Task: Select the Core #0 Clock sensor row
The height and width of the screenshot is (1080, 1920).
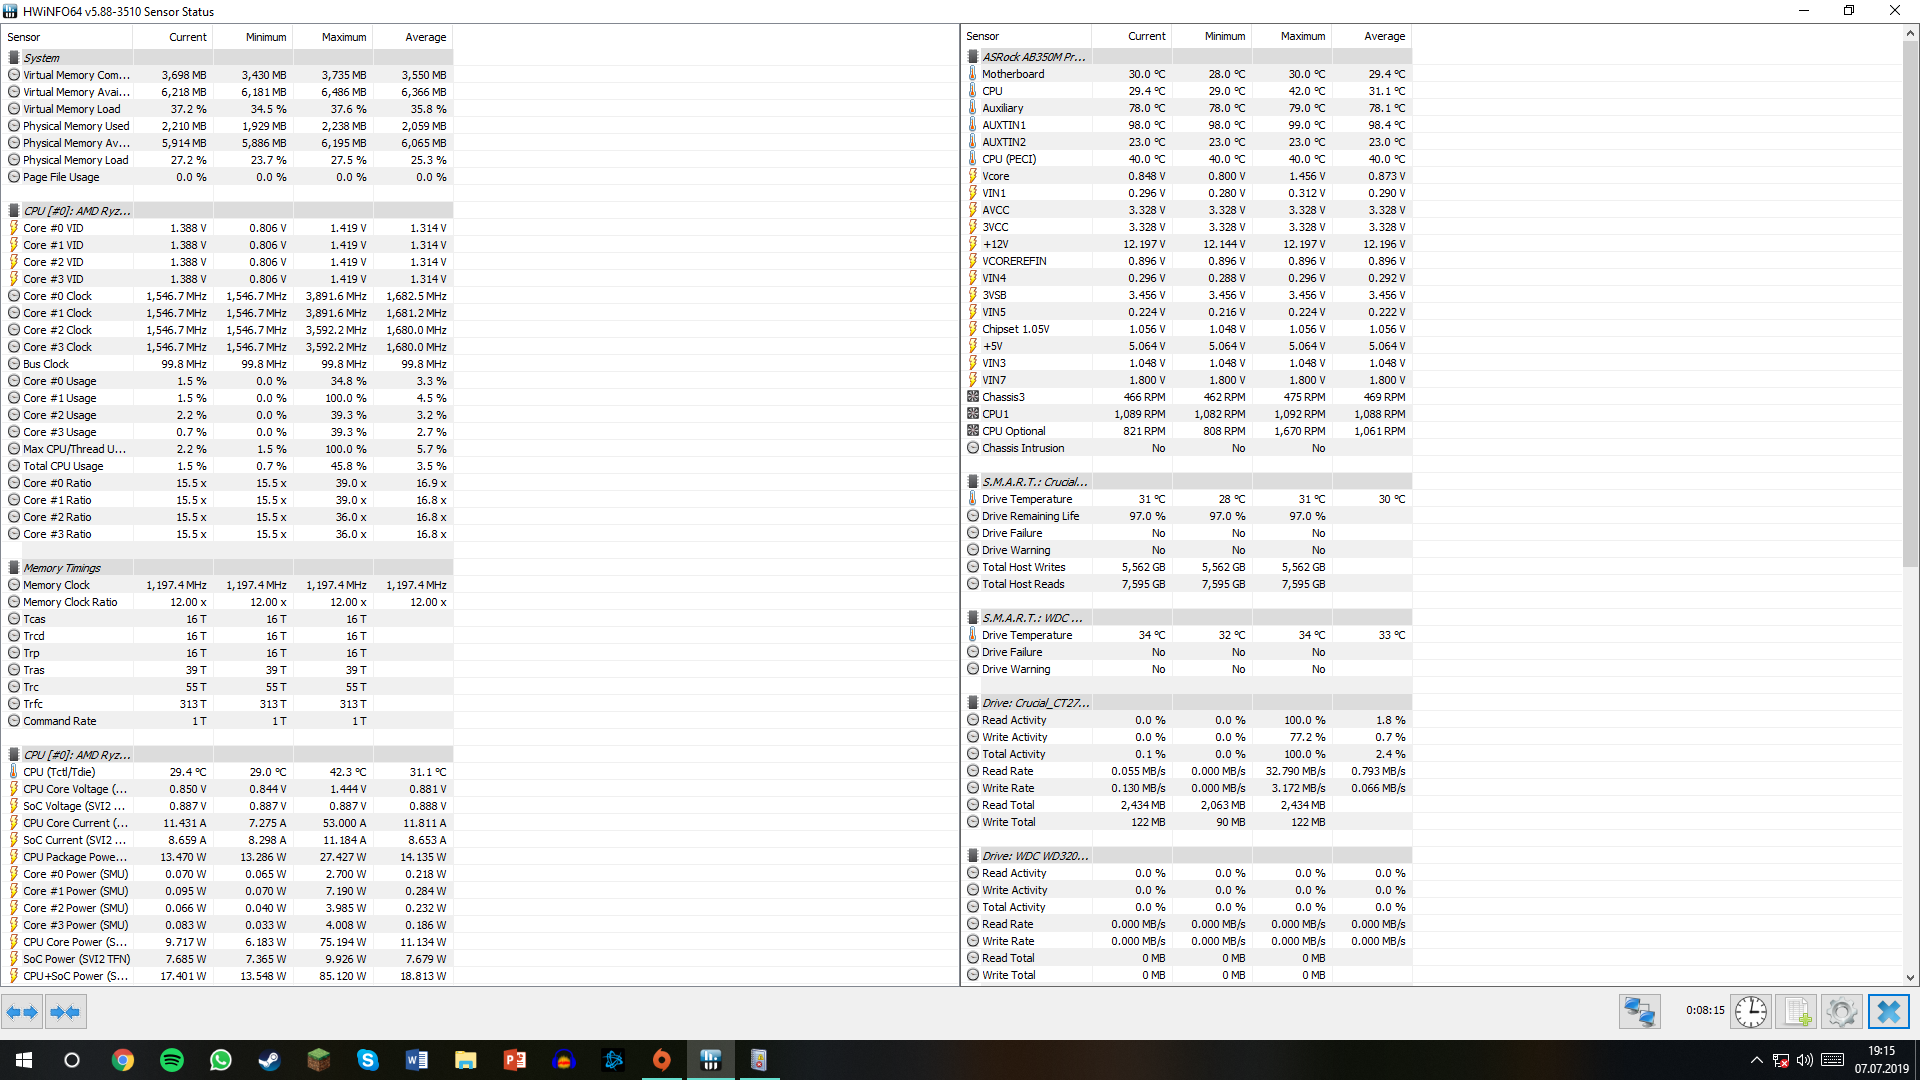Action: [x=57, y=296]
